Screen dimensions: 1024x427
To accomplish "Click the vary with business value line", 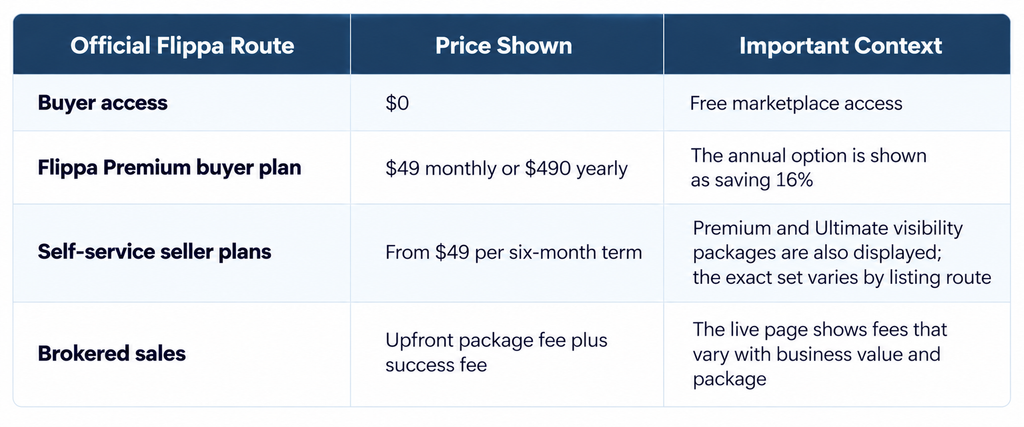I will (816, 354).
